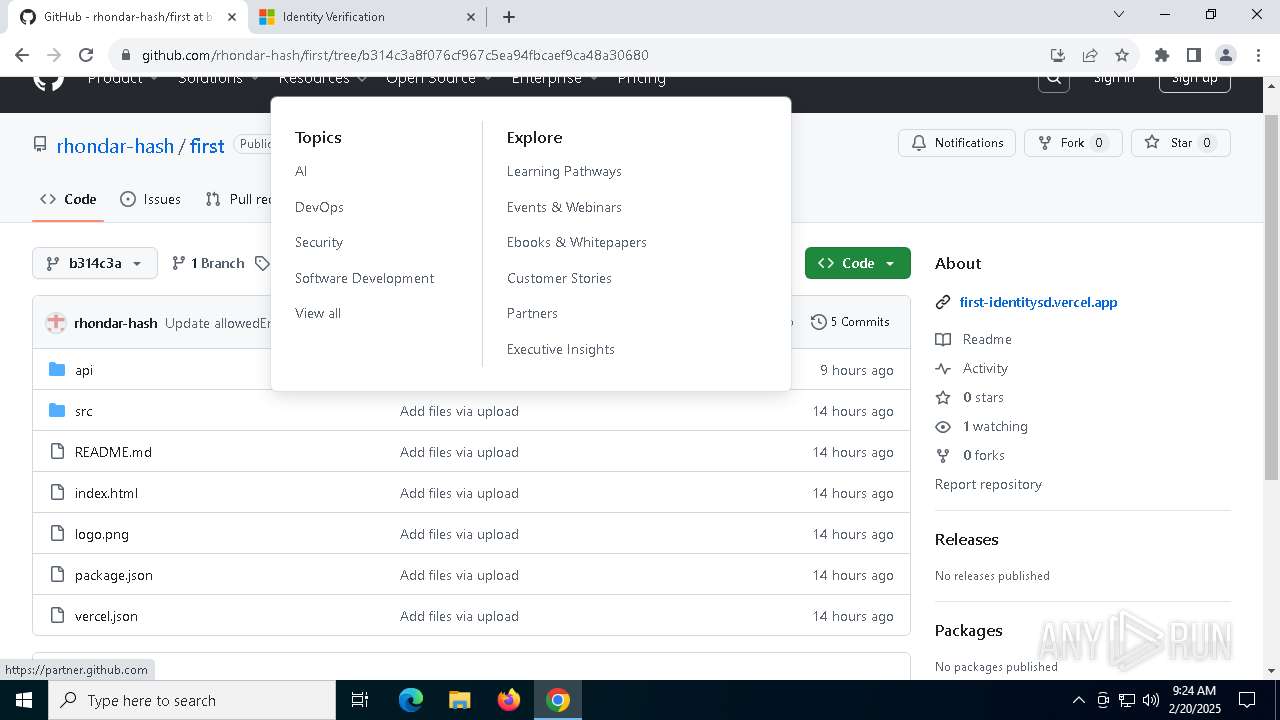Click the install app icon in address bar
This screenshot has height=720, width=1280.
(1057, 55)
